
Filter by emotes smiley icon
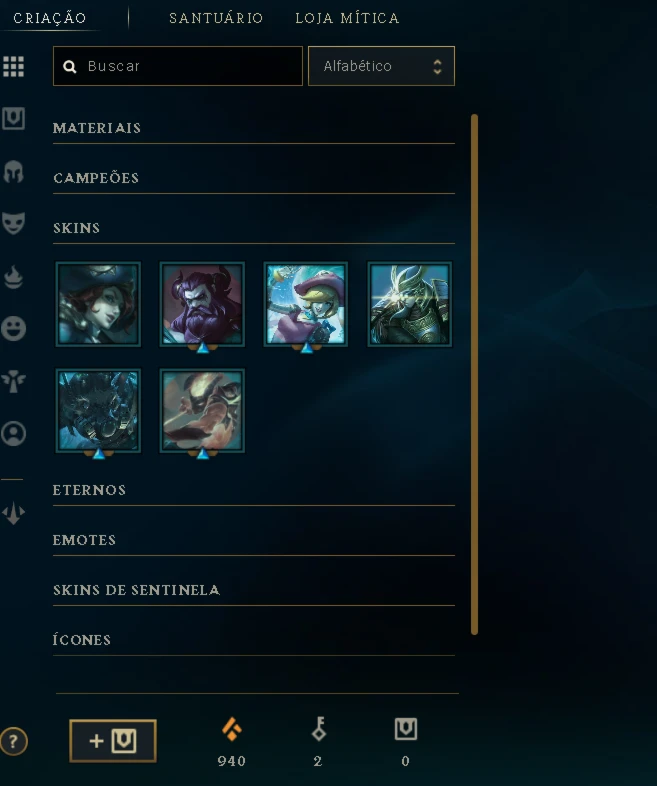pos(14,329)
